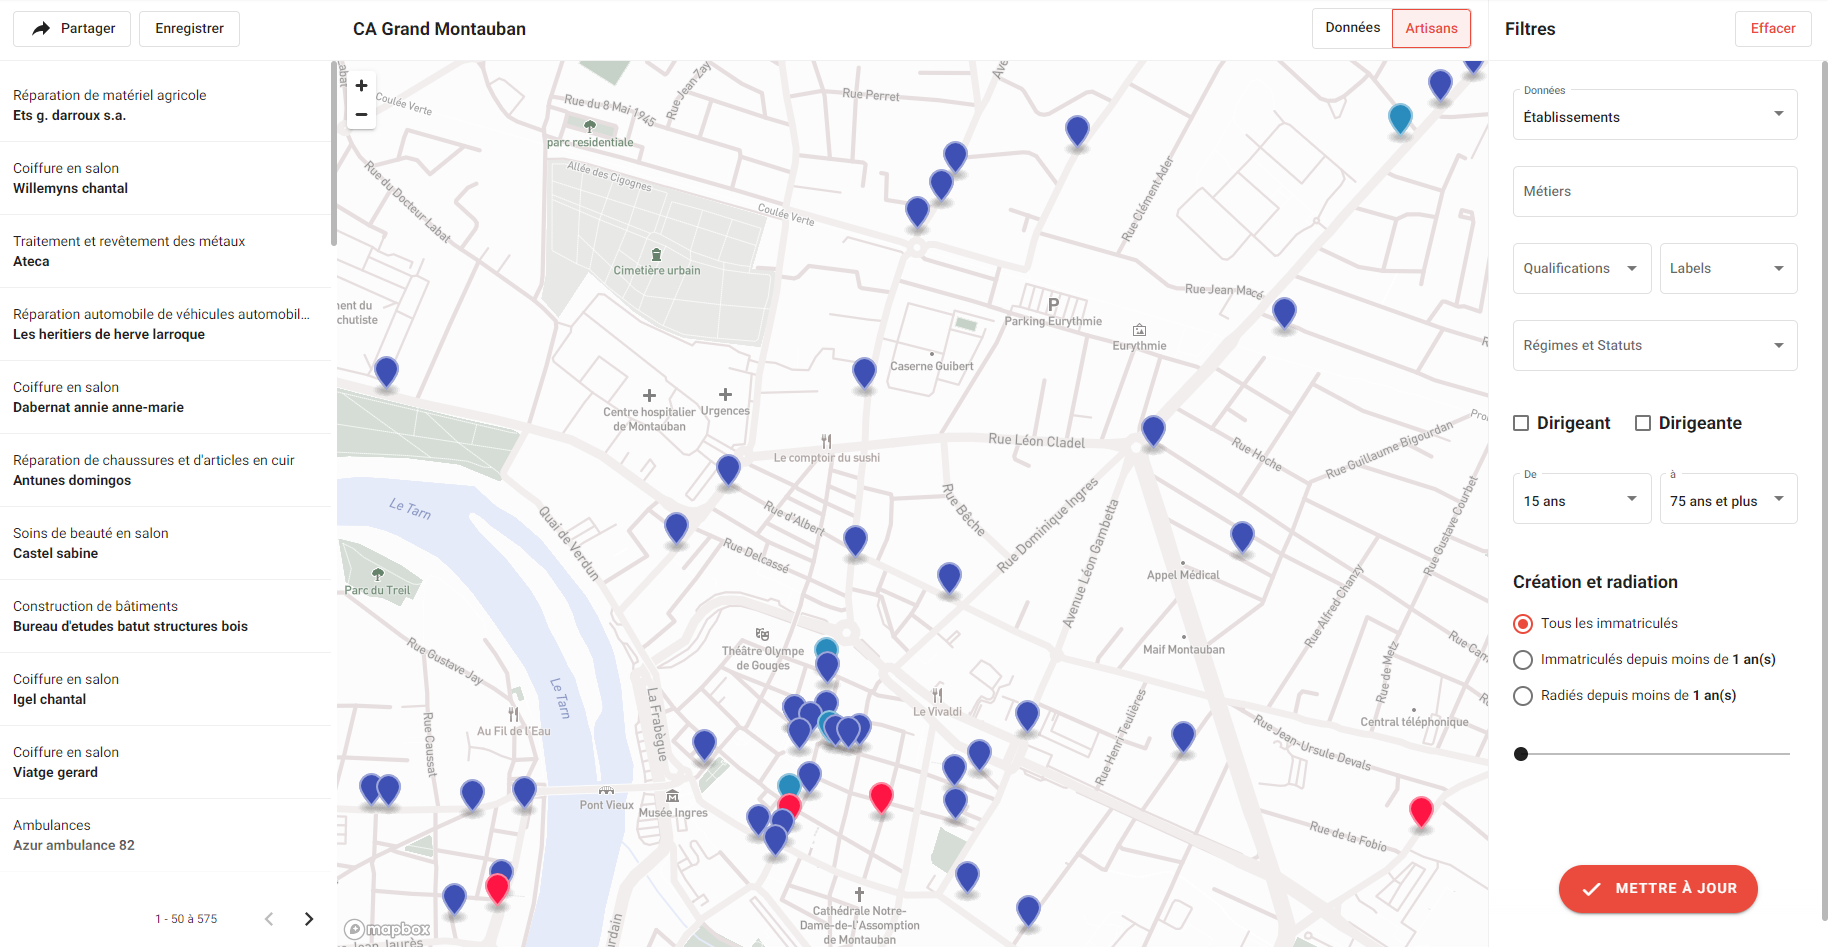Click the filters panel scrollbar
Image resolution: width=1828 pixels, height=947 pixels.
coord(1824,490)
